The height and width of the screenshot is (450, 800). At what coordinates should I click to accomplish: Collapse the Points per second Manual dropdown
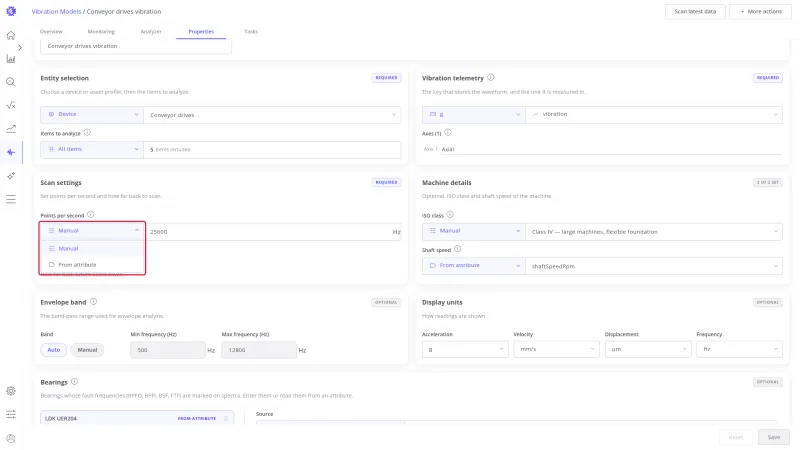tap(92, 231)
